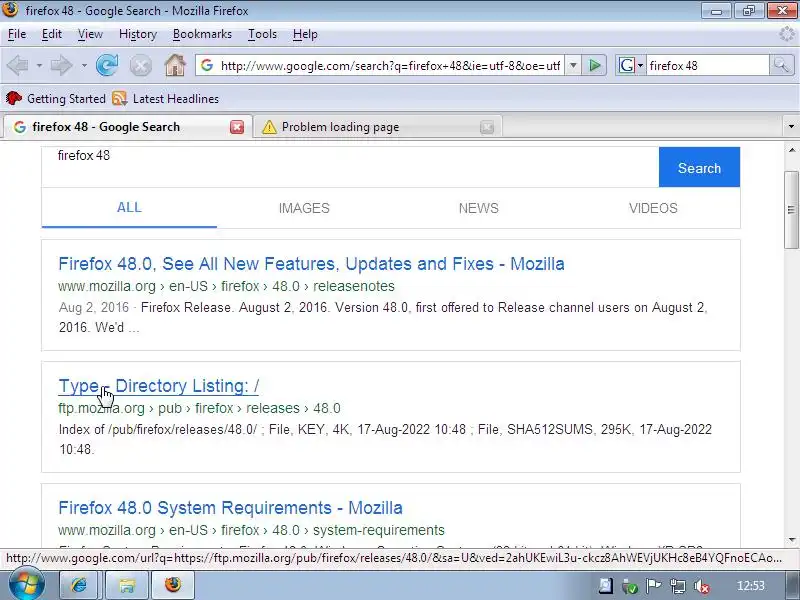
Task: Select the firefox 48 Google Search tab
Action: click(x=128, y=127)
